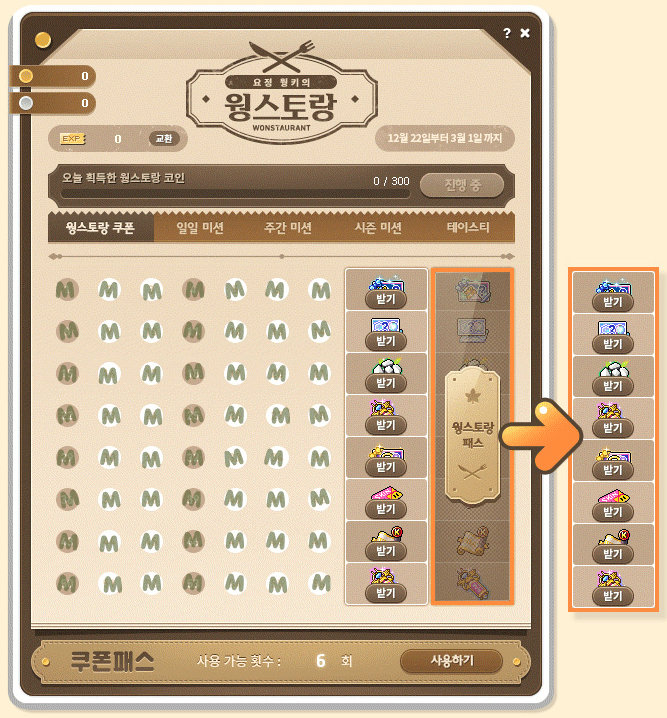Click the EXP ticket icon
Screen dimensions: 667x718
click(x=72, y=138)
